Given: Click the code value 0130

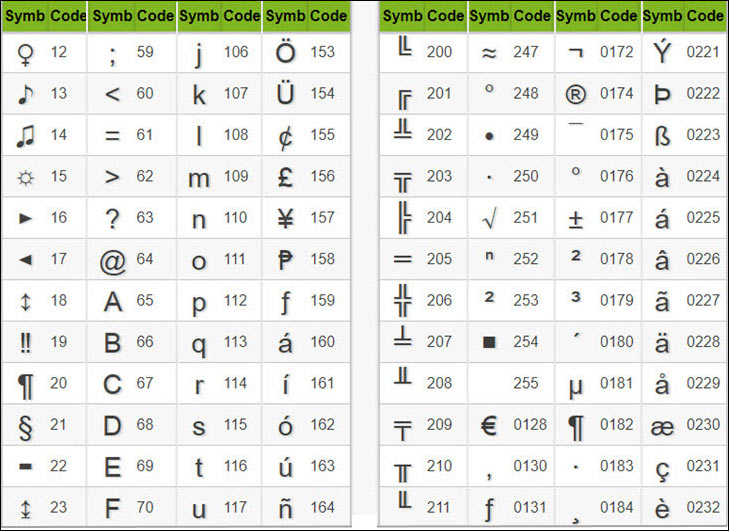Looking at the screenshot, I should pyautogui.click(x=530, y=466).
